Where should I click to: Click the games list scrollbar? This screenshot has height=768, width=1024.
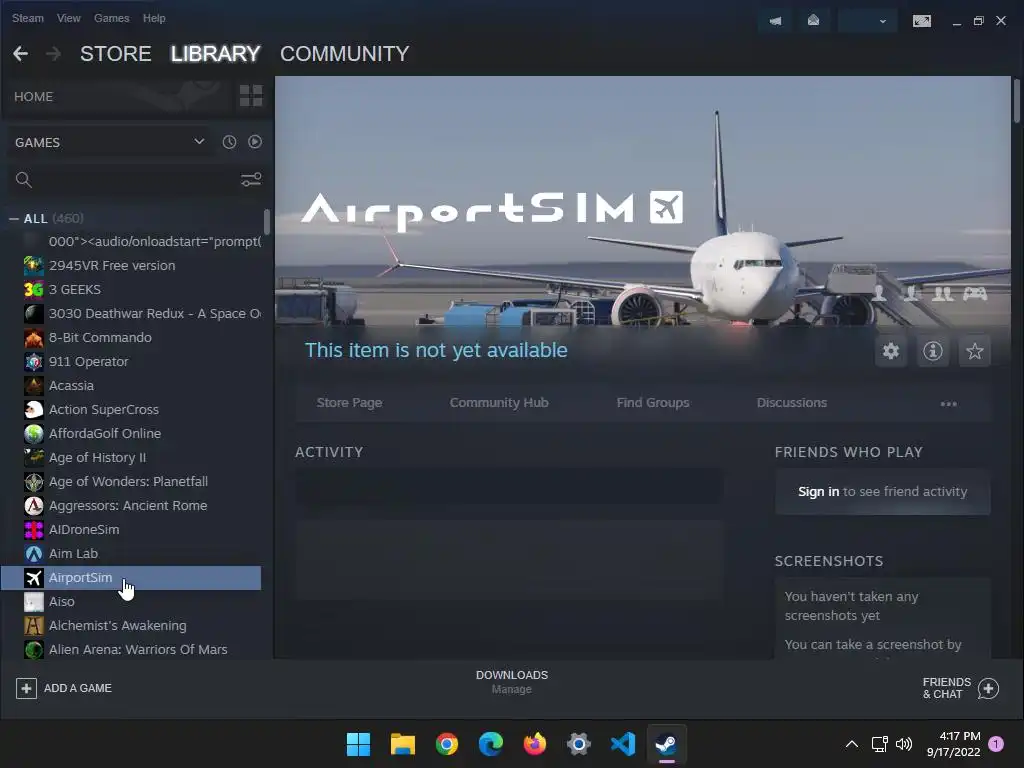(x=266, y=222)
